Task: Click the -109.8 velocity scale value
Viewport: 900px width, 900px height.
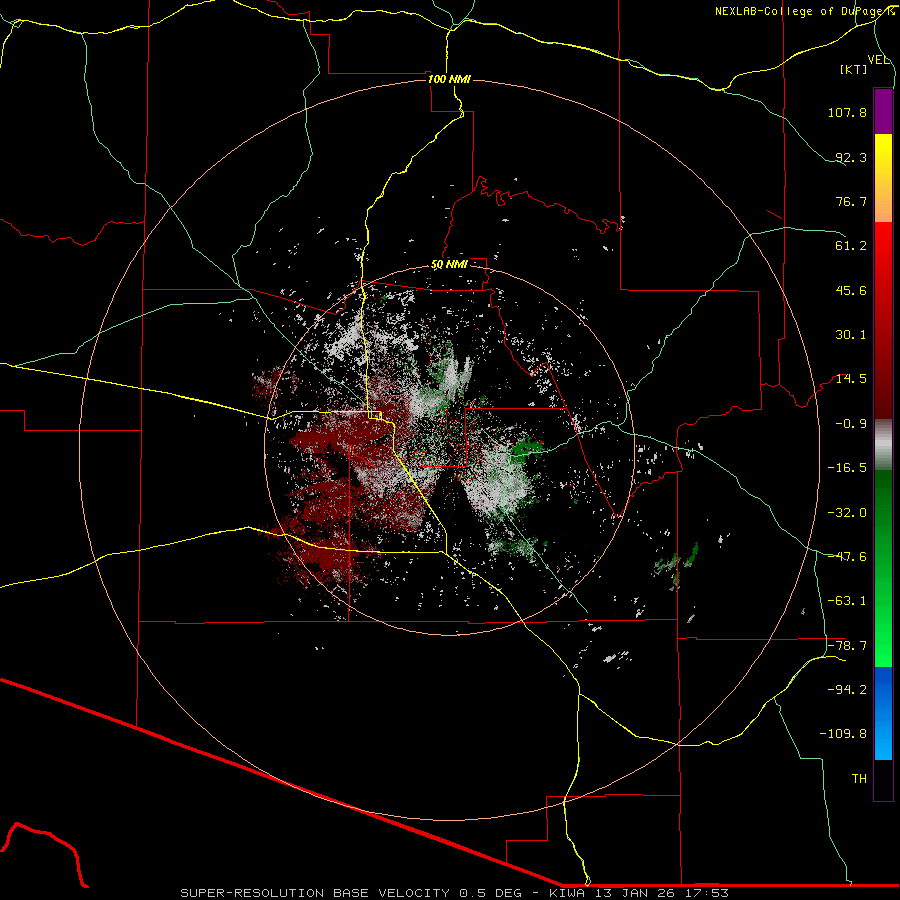Action: click(843, 734)
